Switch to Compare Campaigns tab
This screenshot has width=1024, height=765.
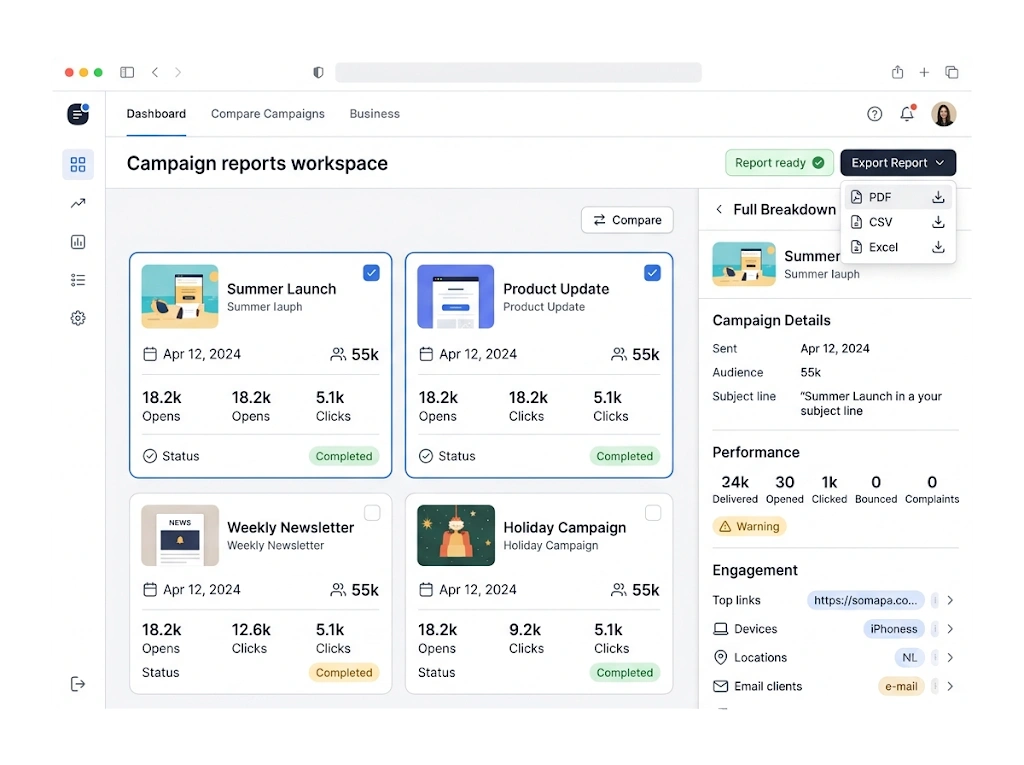[x=268, y=114]
